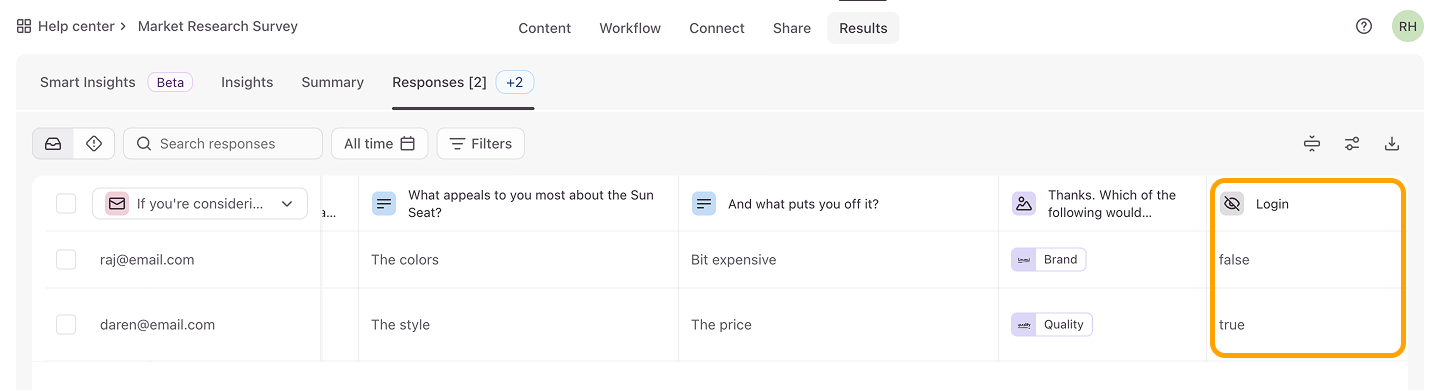Switch to the Share tab

(792, 28)
